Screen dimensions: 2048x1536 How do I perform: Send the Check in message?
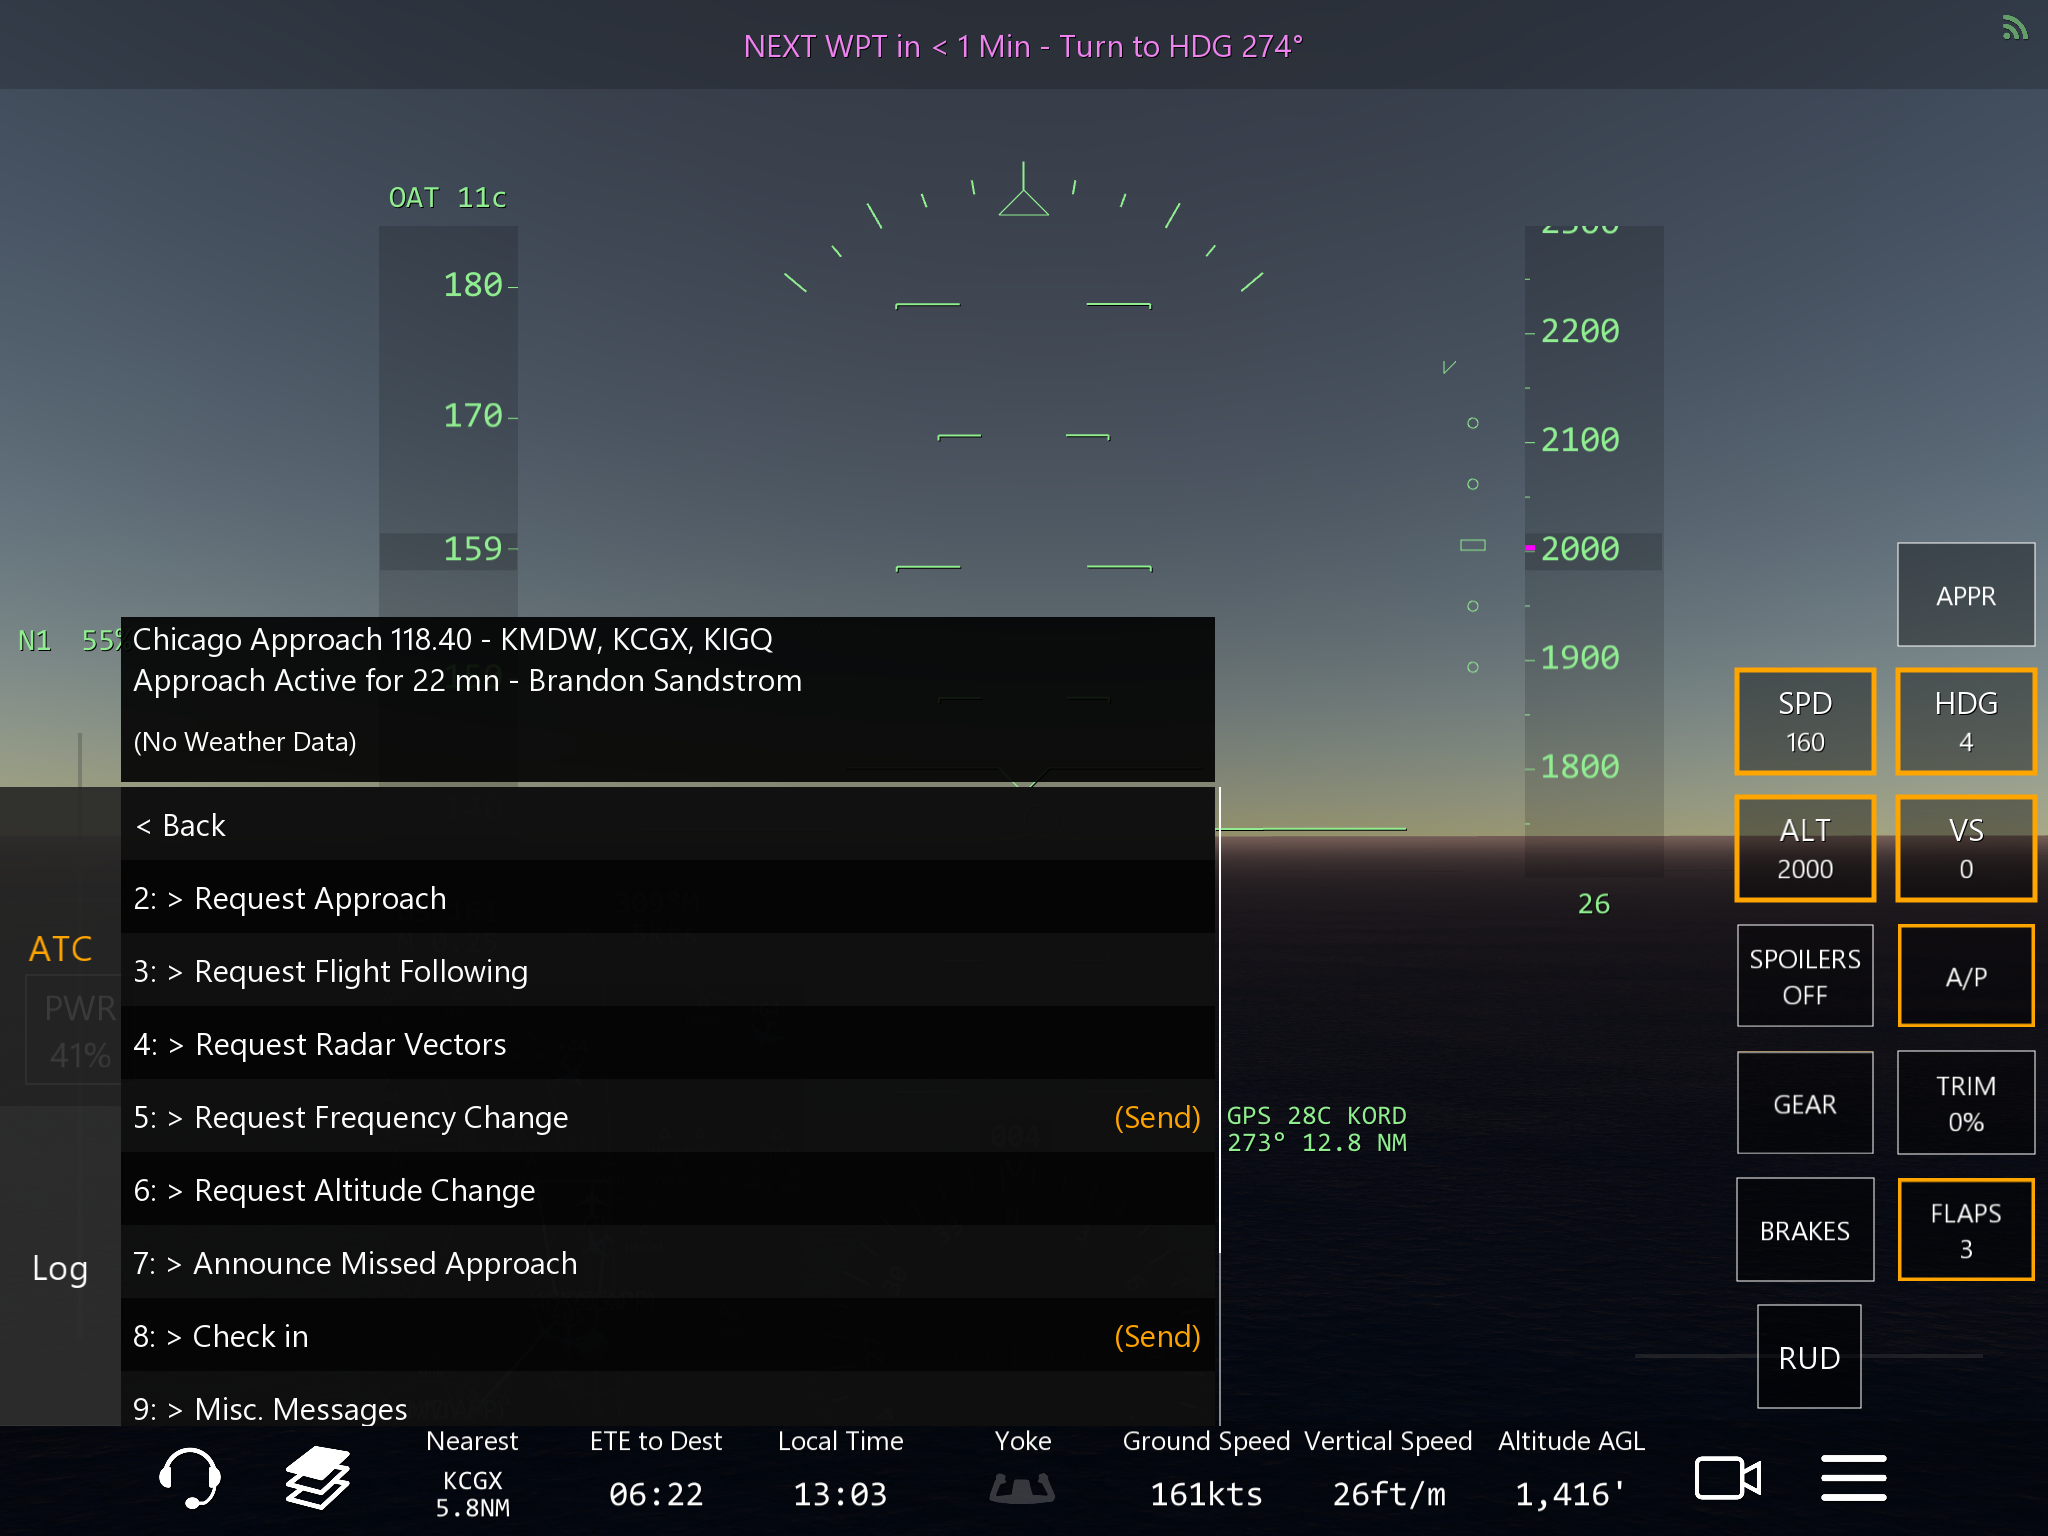click(1156, 1336)
